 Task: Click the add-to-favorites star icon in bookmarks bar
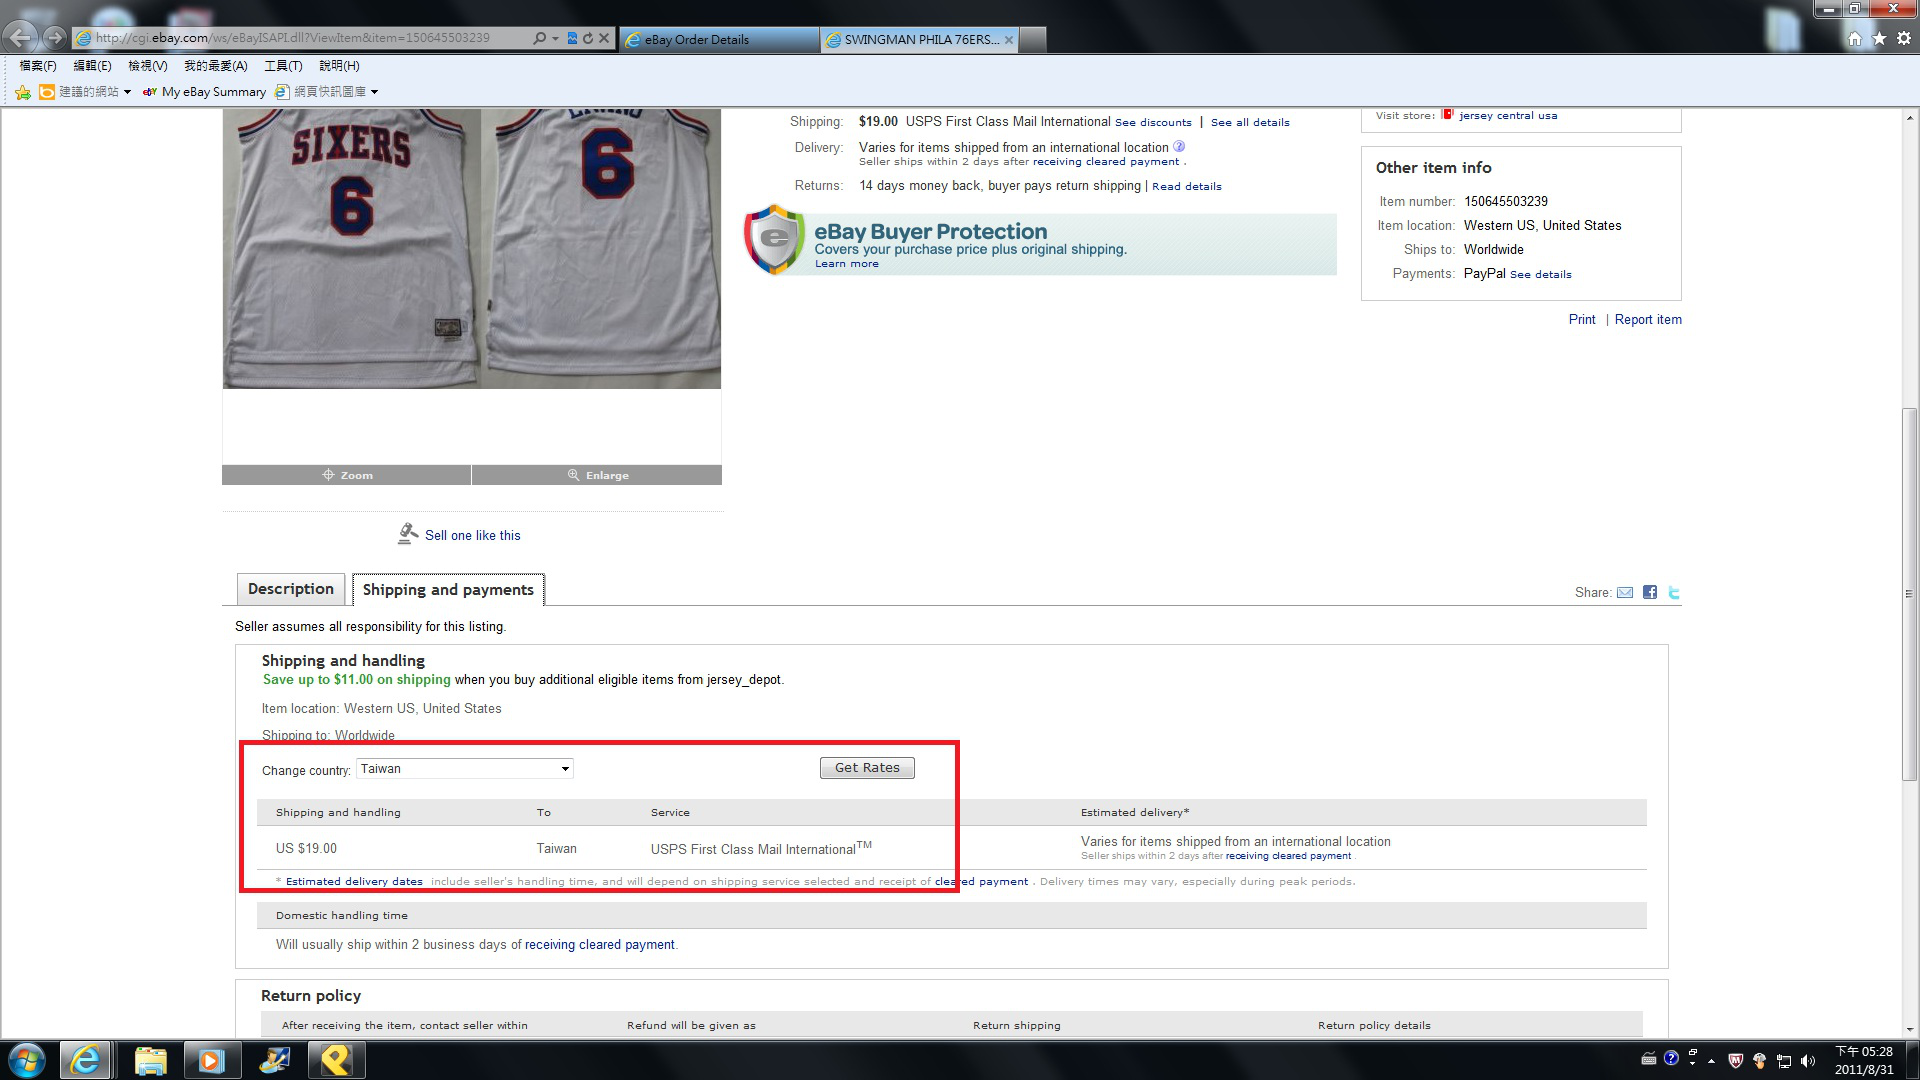tap(23, 92)
